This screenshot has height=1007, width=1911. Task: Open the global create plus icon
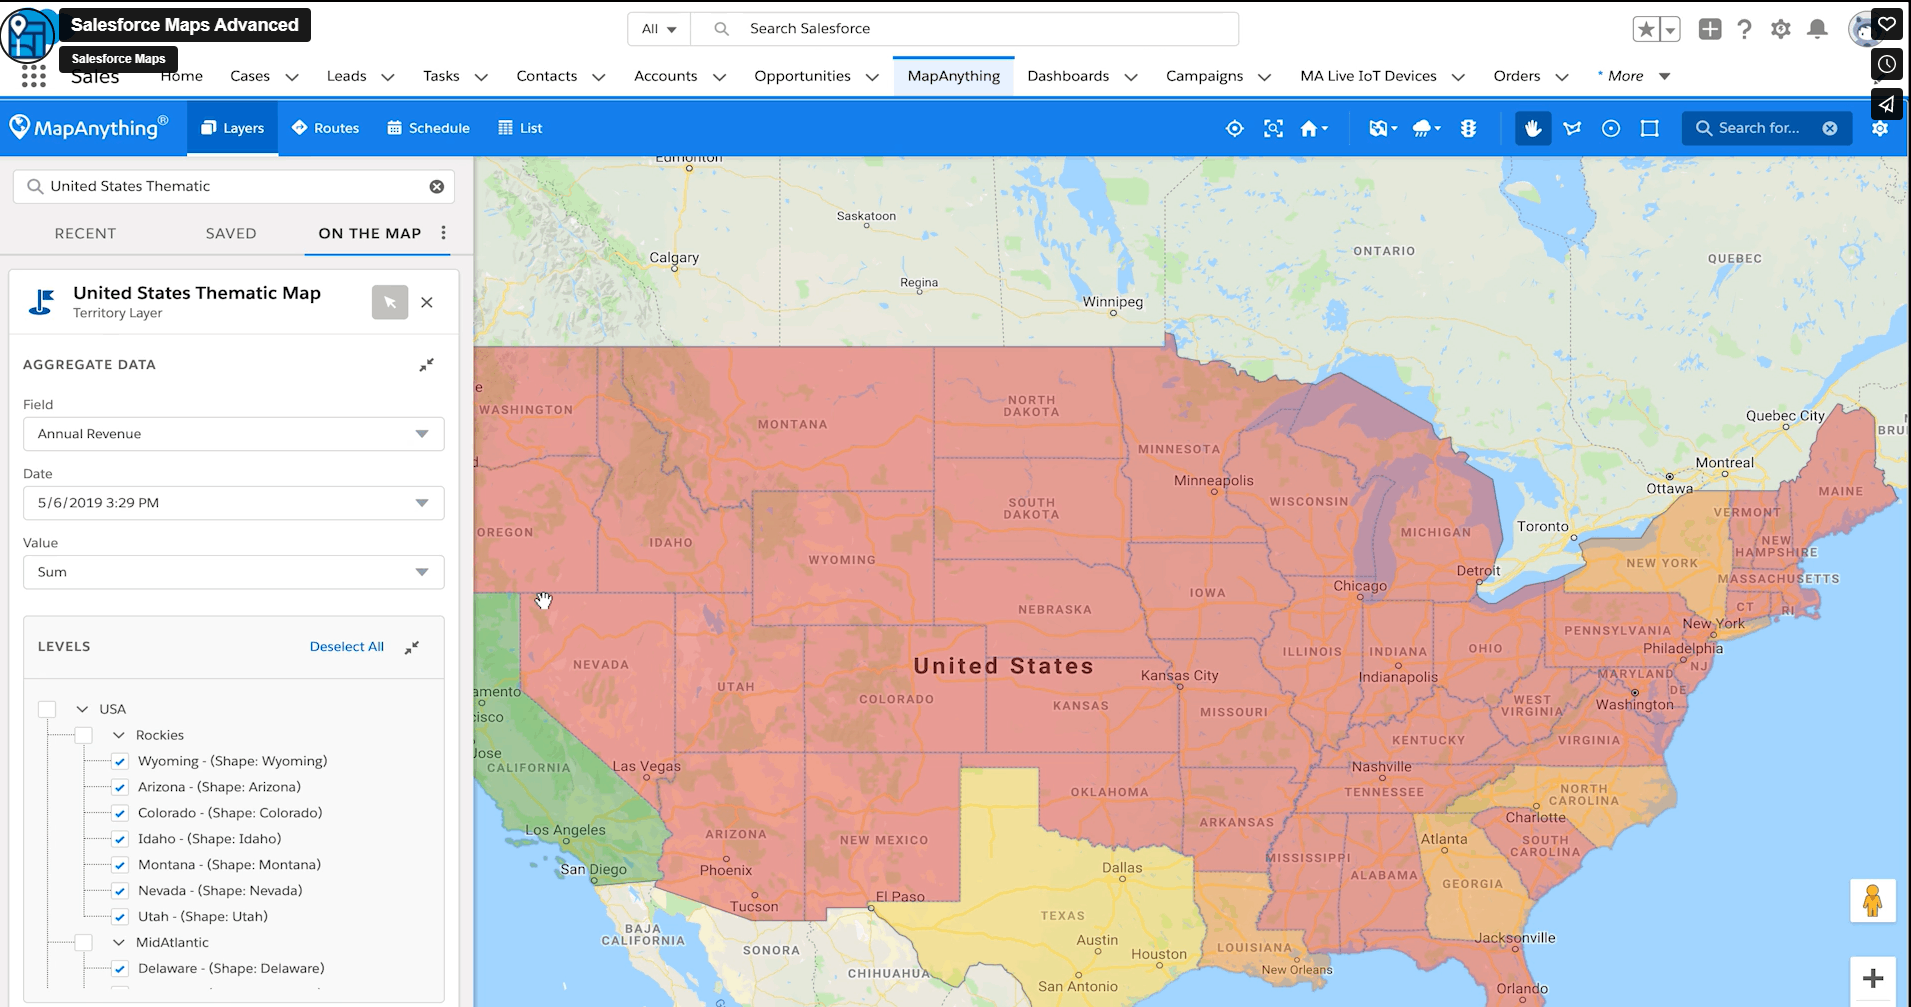[1710, 29]
